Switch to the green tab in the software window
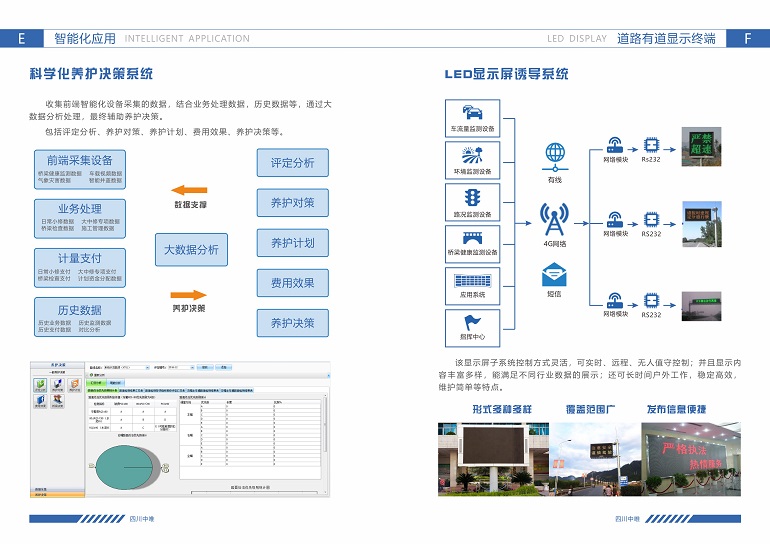Screen dimensions: 770x544 (x=96, y=382)
